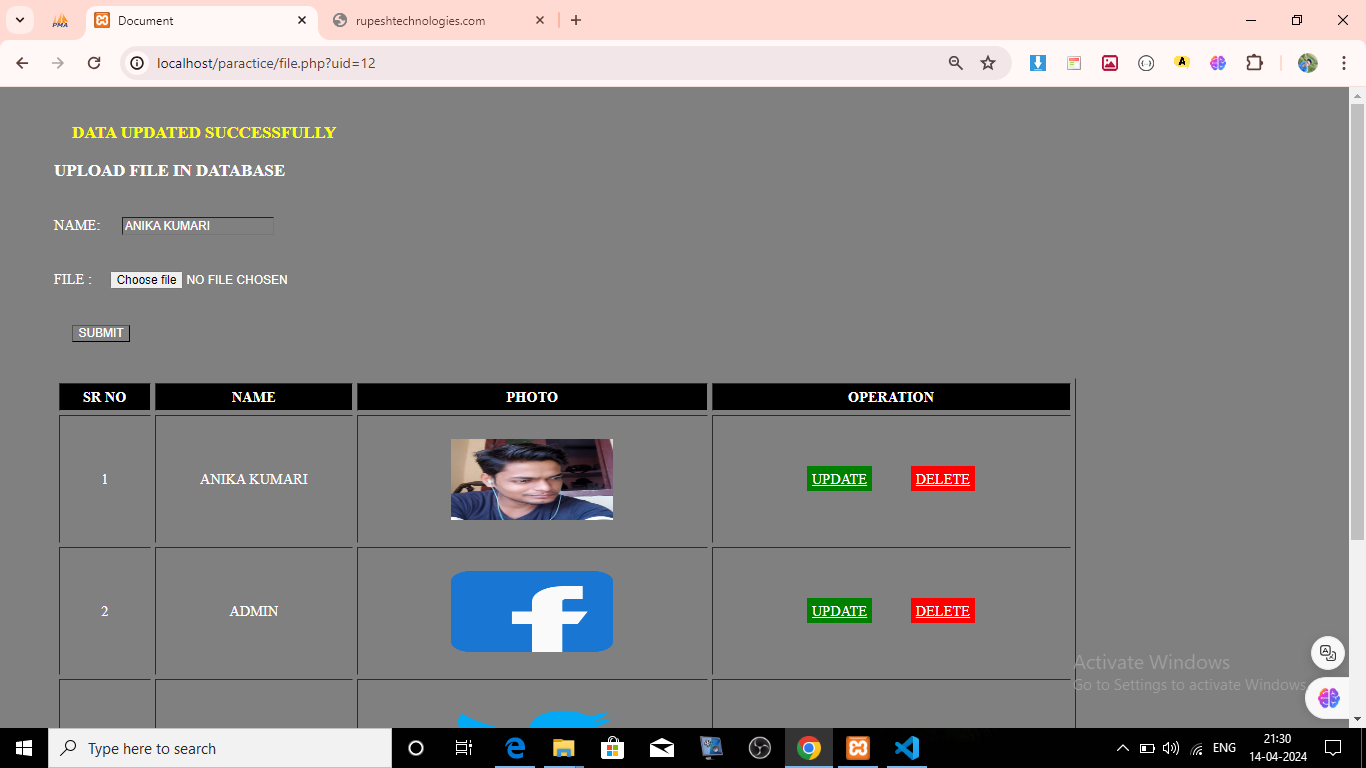Screen dimensions: 1366x768
Task: Reload the current page
Action: pos(94,63)
